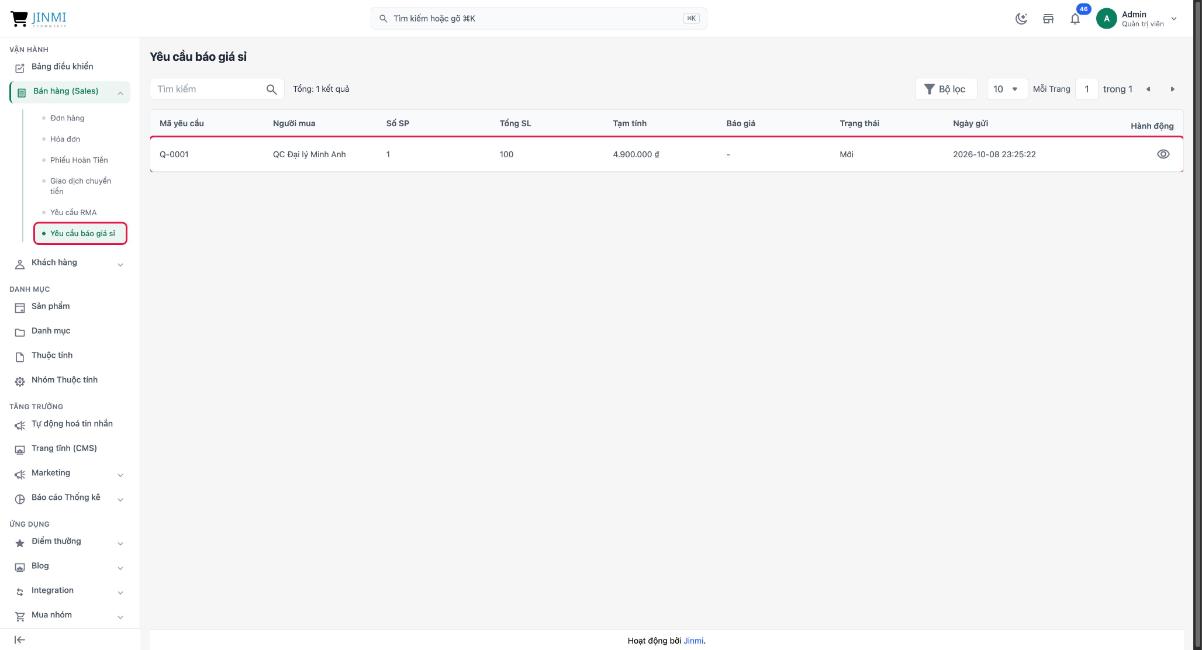Open the Admin account dropdown

[x=1136, y=18]
